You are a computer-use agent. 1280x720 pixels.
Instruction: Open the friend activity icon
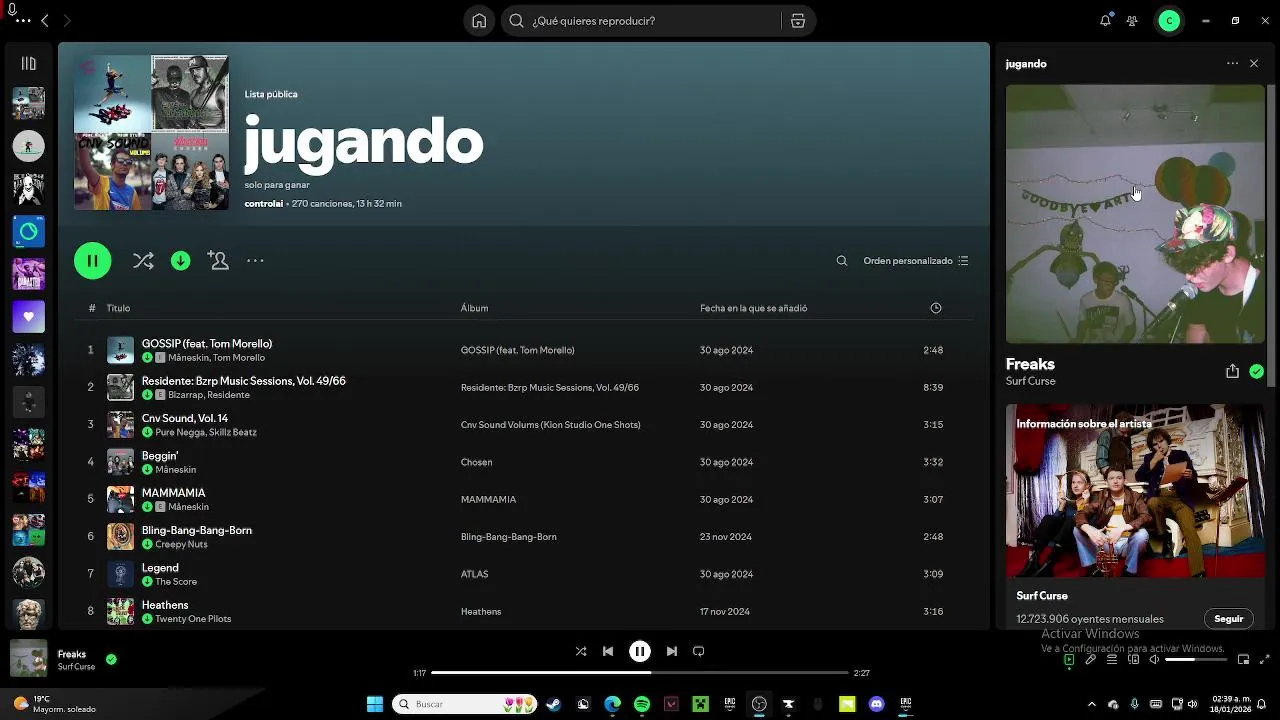click(x=1132, y=20)
